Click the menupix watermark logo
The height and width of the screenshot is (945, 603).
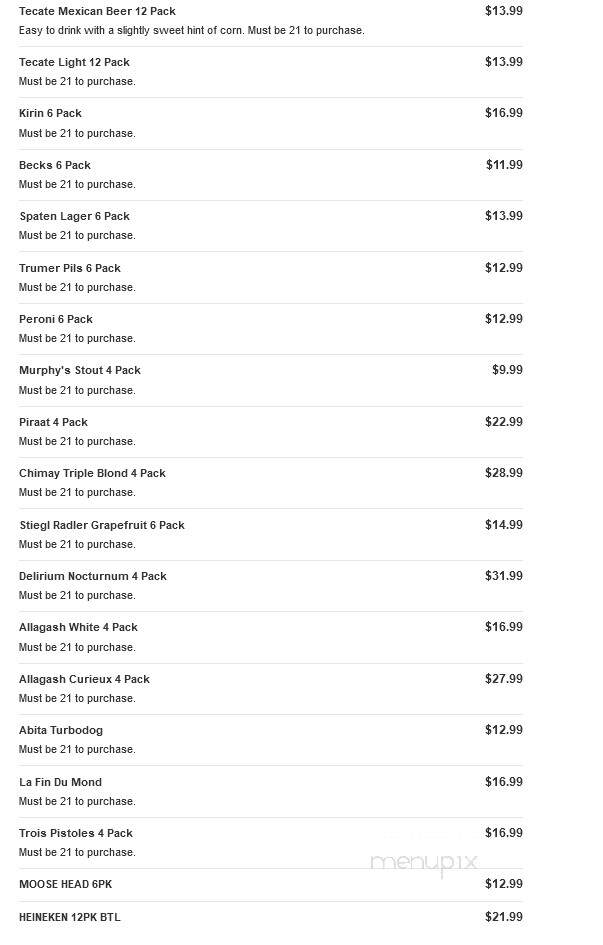coord(423,864)
